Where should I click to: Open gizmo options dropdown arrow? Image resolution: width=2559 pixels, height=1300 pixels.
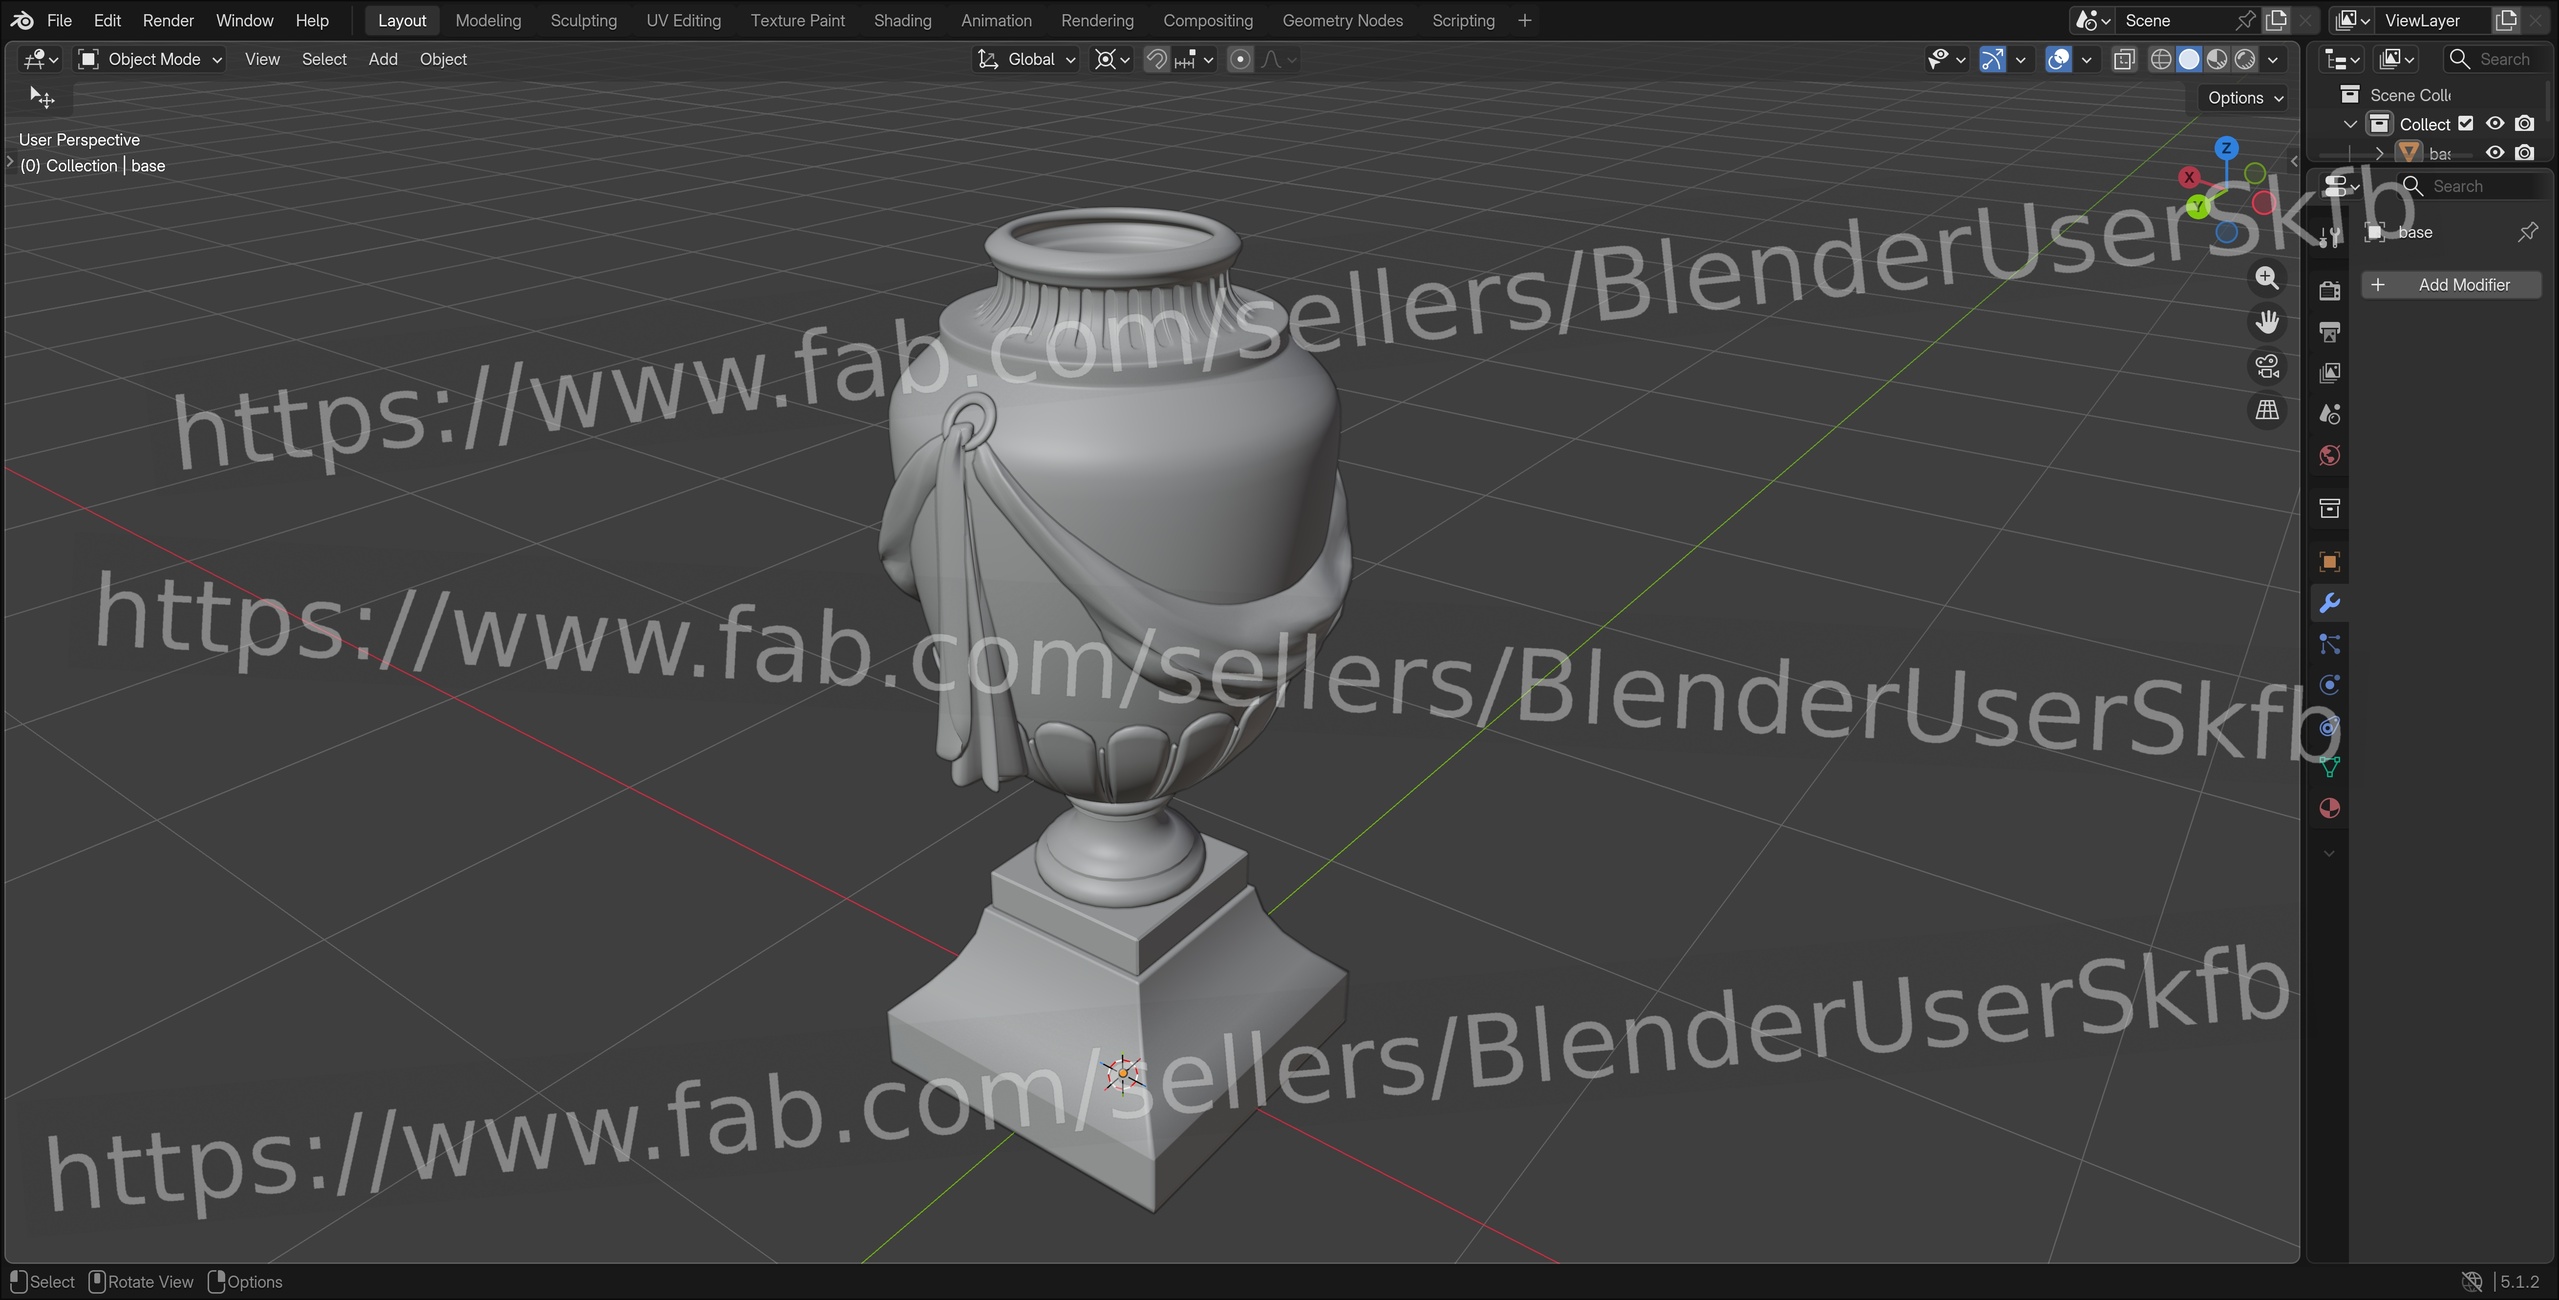point(2019,59)
